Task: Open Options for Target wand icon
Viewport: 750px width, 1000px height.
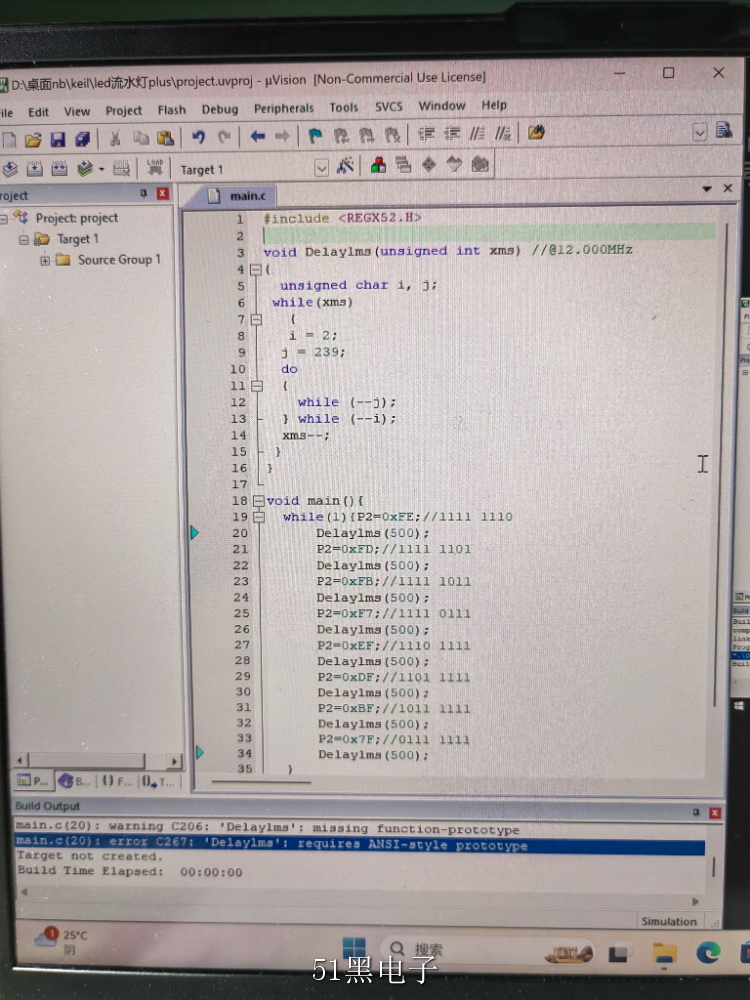Action: [345, 166]
